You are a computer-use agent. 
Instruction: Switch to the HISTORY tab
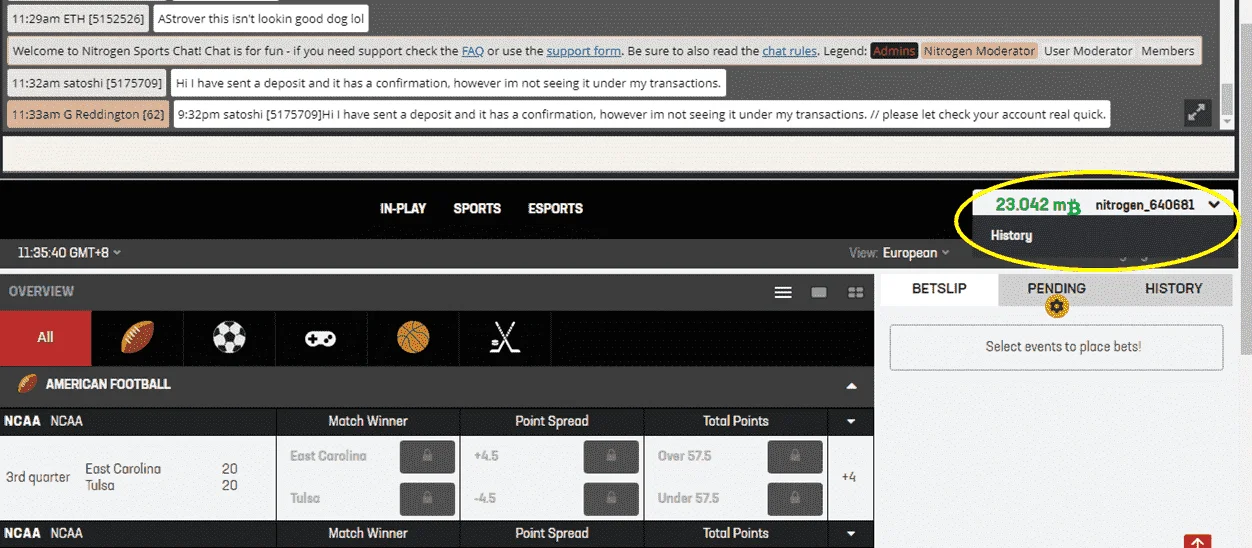tap(1173, 289)
